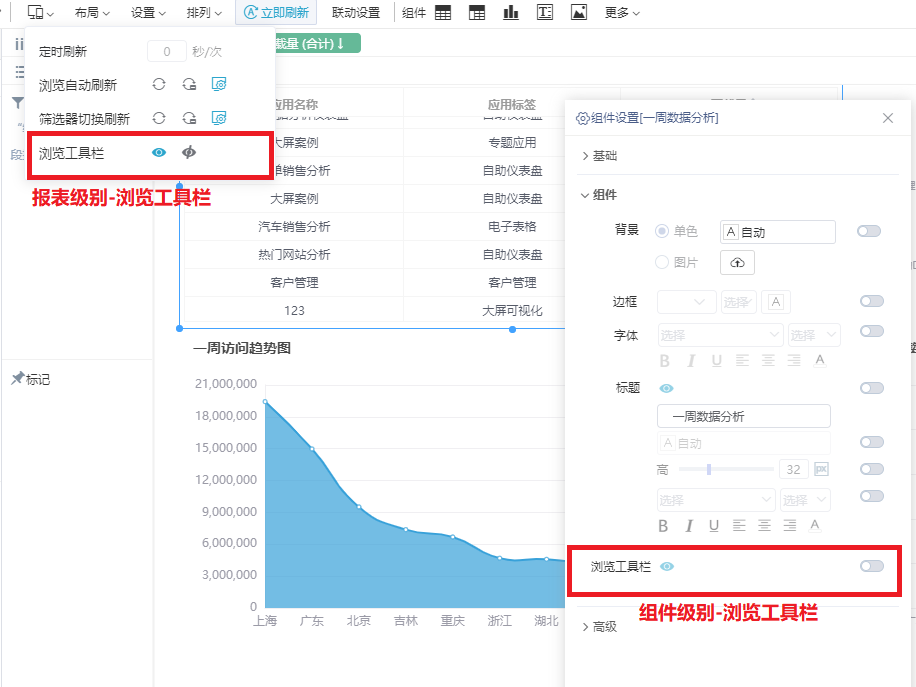This screenshot has height=687, width=916.
Task: Insert an image component icon
Action: [578, 12]
